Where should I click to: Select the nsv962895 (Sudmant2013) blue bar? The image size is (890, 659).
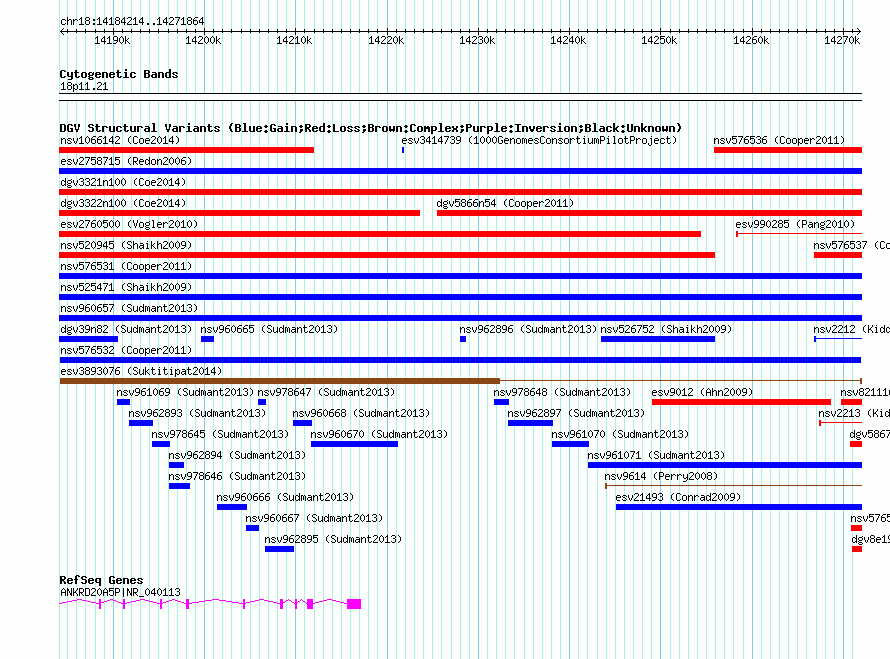pos(279,549)
